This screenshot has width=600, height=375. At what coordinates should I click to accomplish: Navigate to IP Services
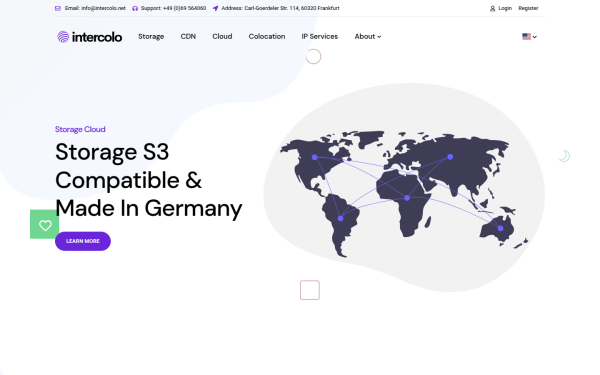tap(320, 36)
